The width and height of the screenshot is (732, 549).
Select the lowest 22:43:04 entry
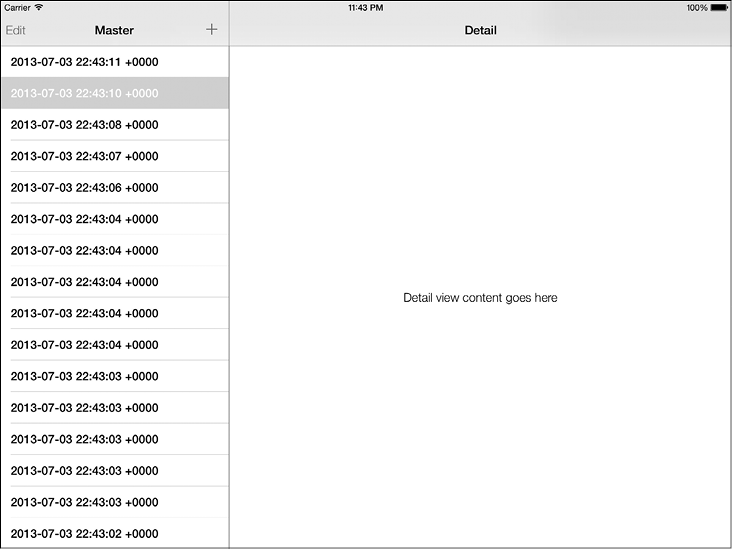85,345
